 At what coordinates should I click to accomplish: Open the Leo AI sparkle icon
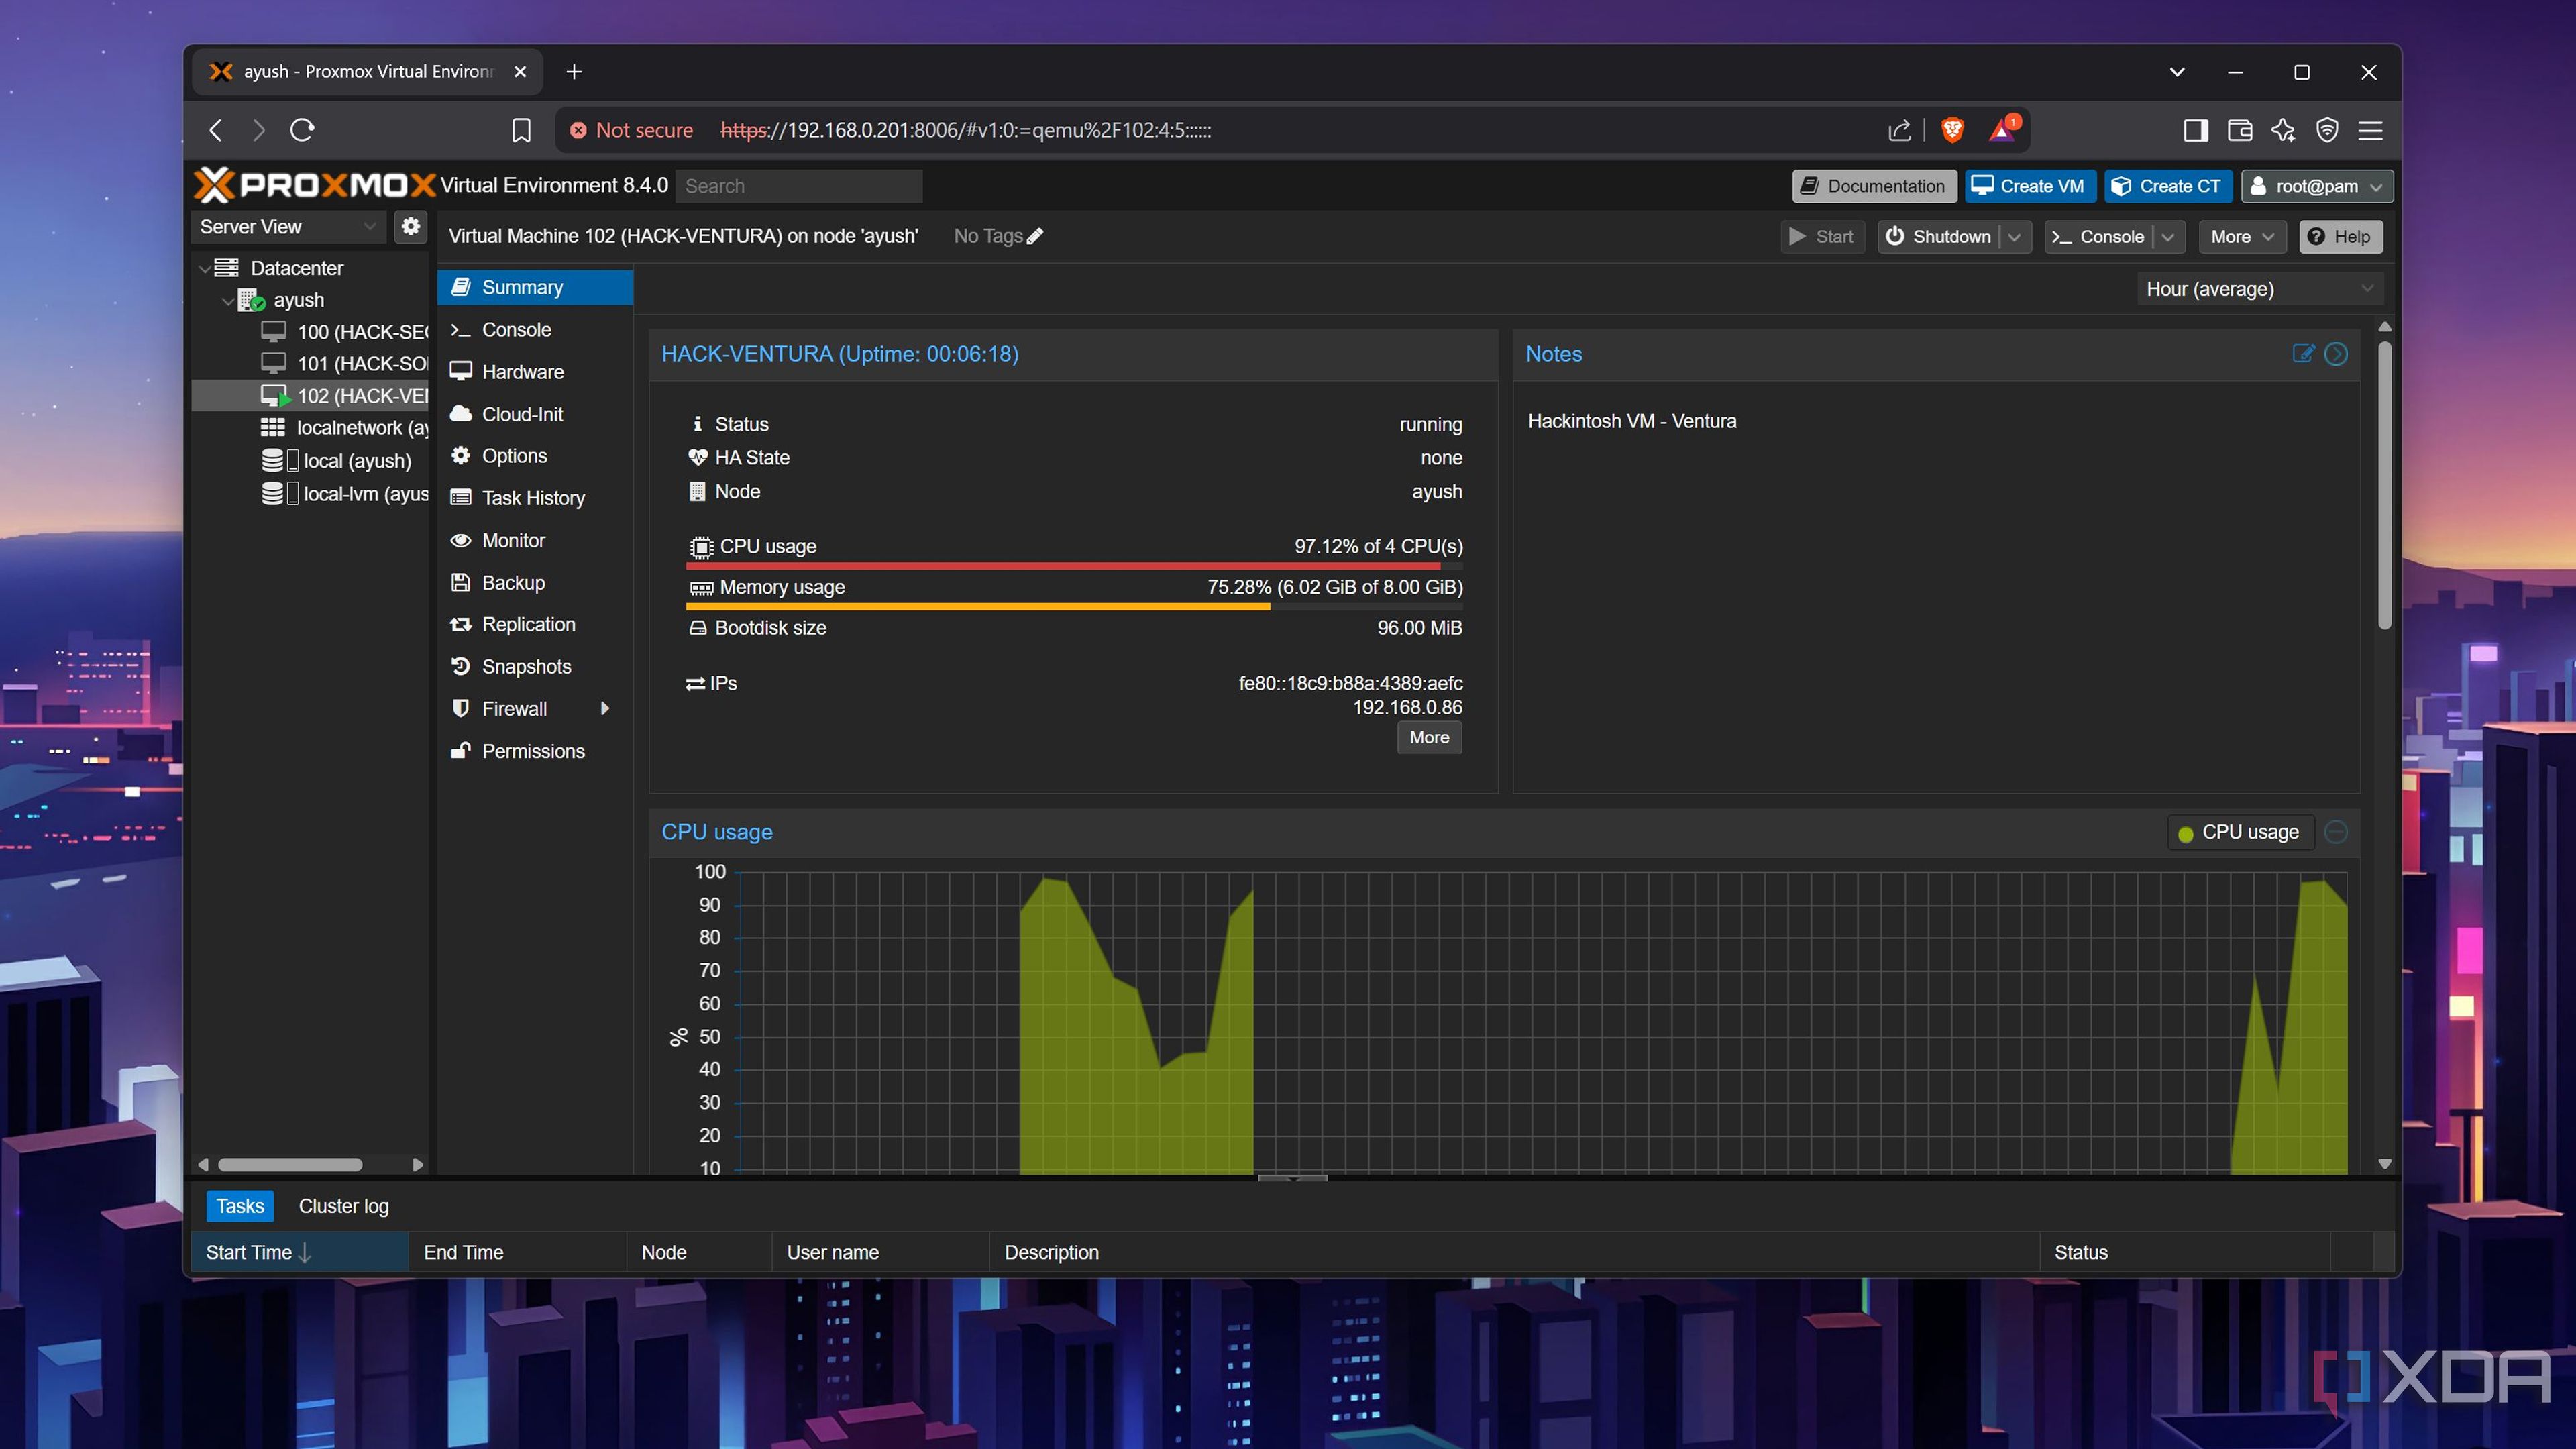click(x=2283, y=130)
